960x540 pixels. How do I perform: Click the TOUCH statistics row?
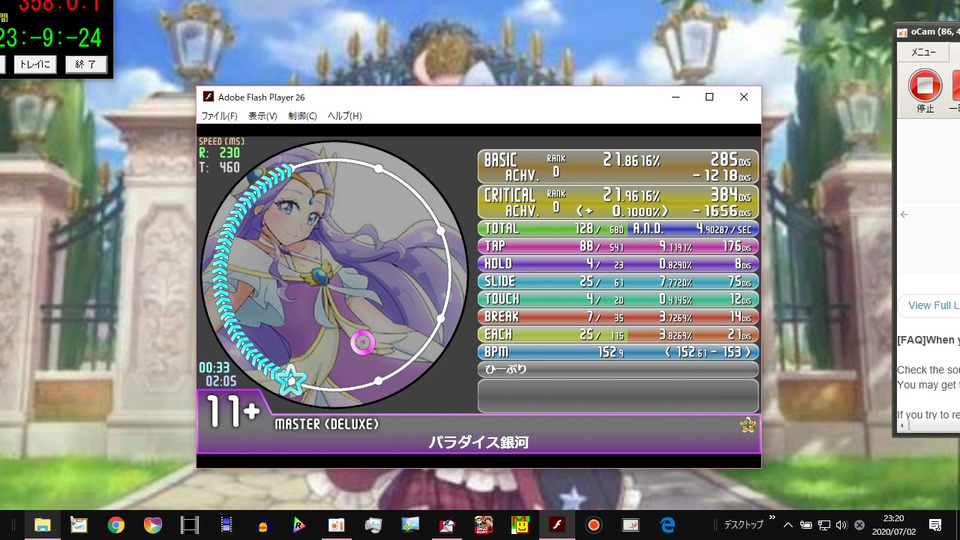618,299
